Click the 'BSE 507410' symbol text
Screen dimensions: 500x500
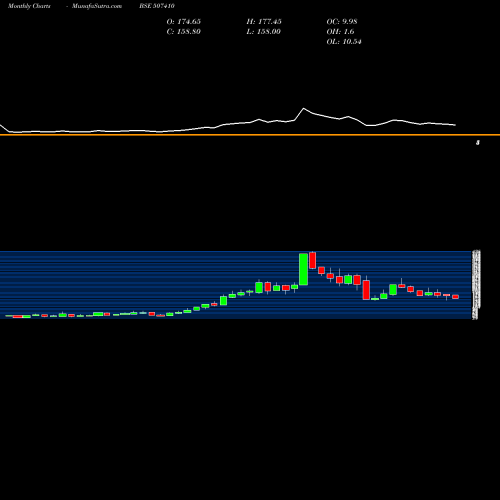[x=157, y=6]
